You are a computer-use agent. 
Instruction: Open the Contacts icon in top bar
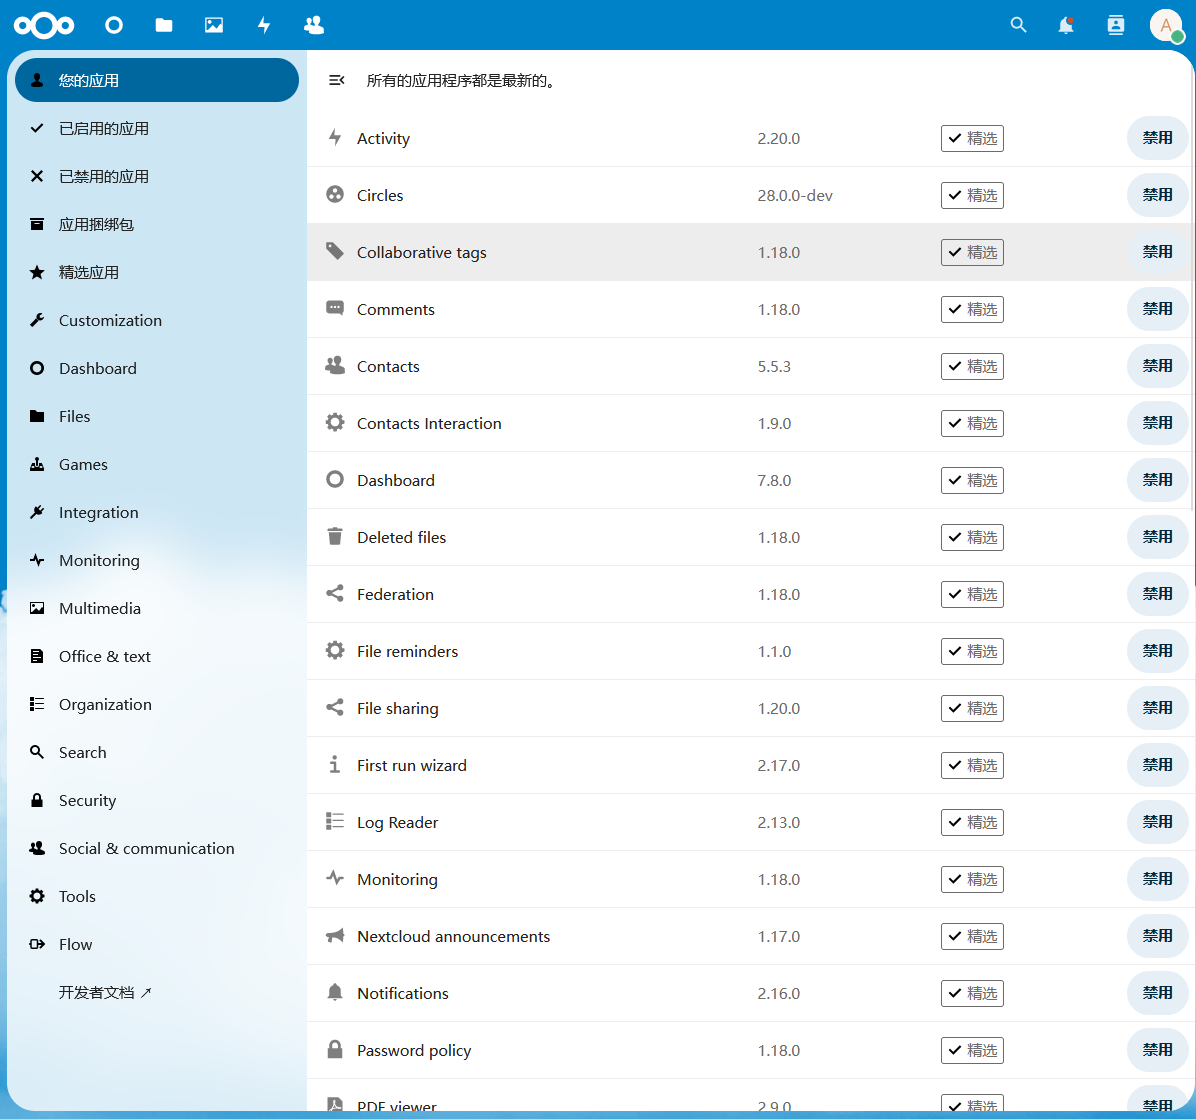pos(313,25)
